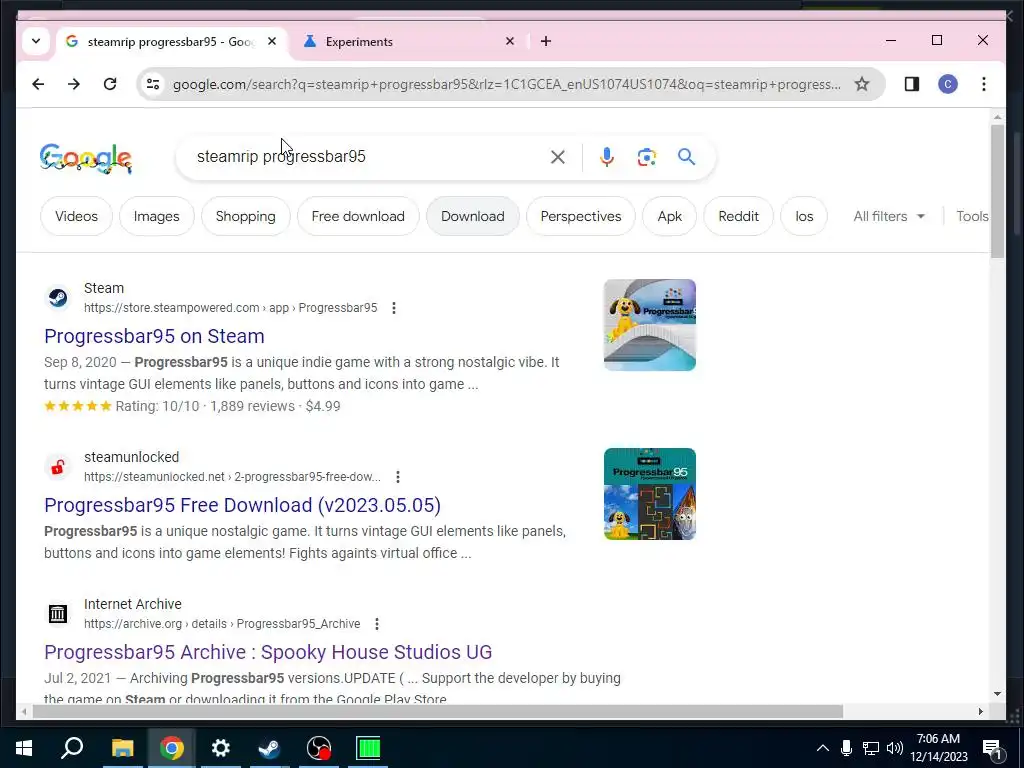
Task: Open volume control in system tray
Action: point(895,748)
